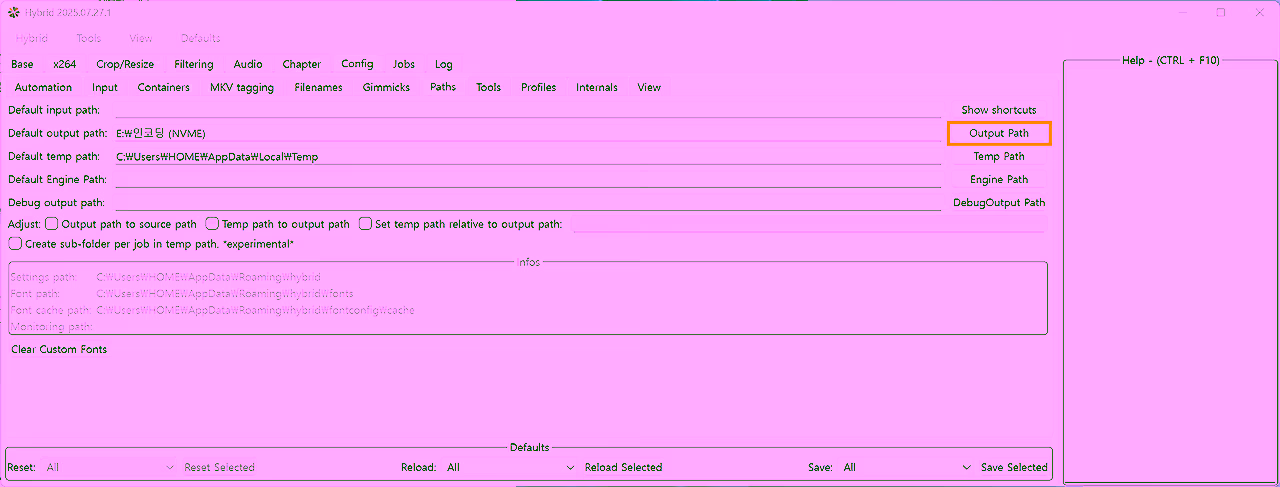
Task: Go to the Automation sub-tab
Action: click(x=43, y=87)
